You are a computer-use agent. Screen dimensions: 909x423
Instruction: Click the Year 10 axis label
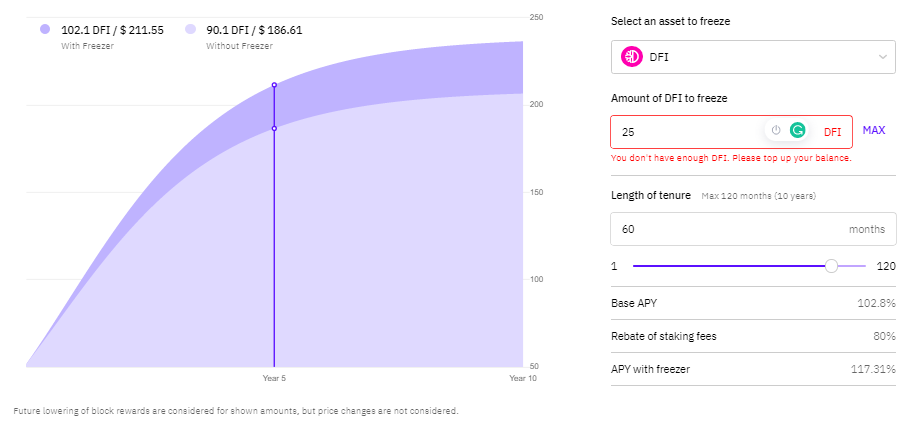pos(524,378)
